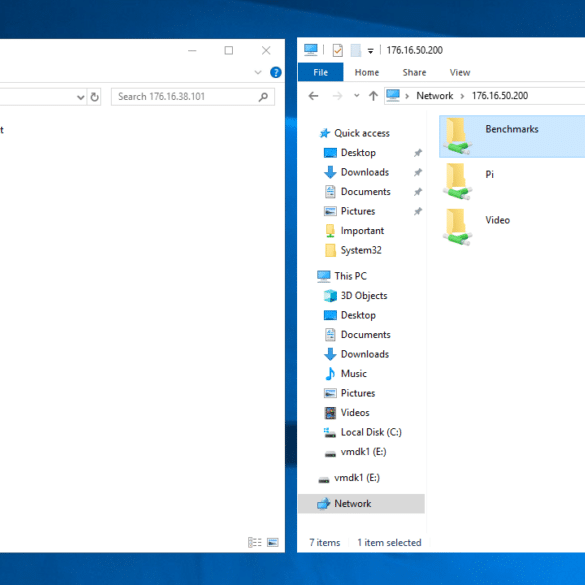Open the address bar history dropdown
This screenshot has height=585, width=585.
tap(80, 97)
